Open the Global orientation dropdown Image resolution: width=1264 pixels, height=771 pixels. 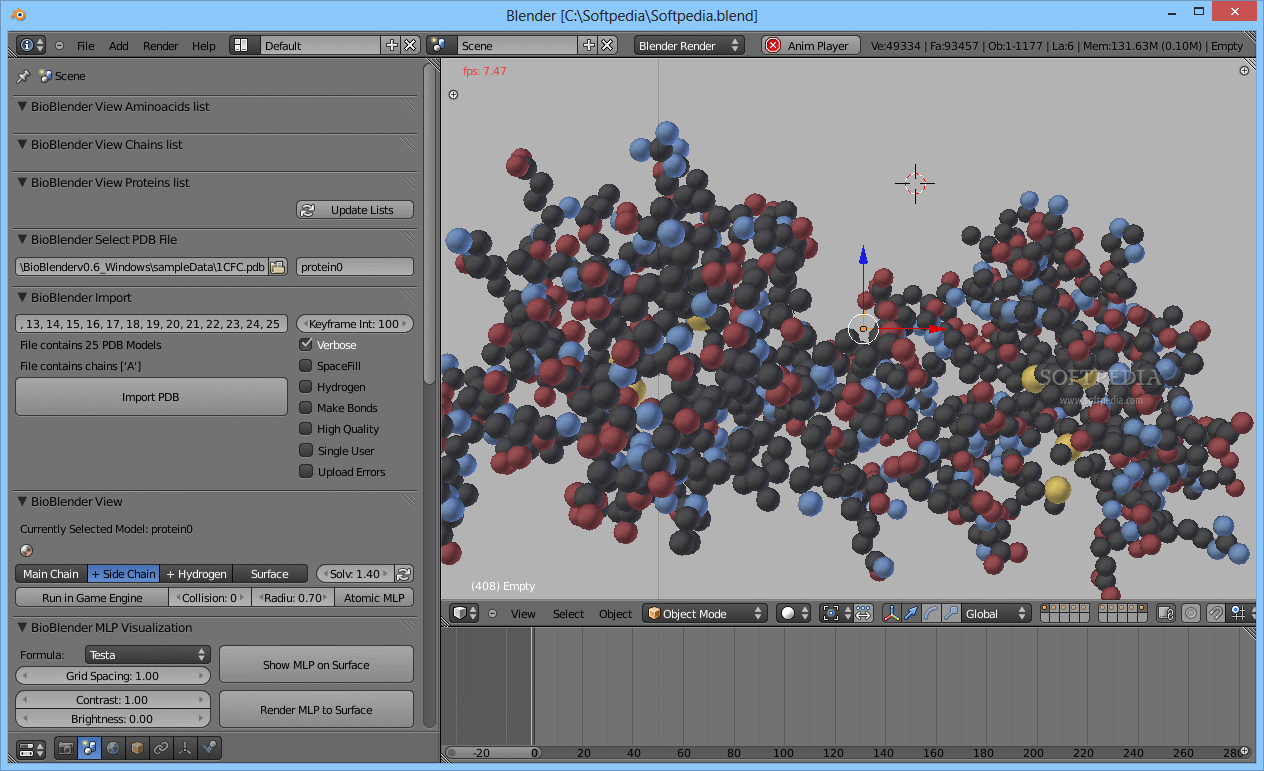click(996, 613)
